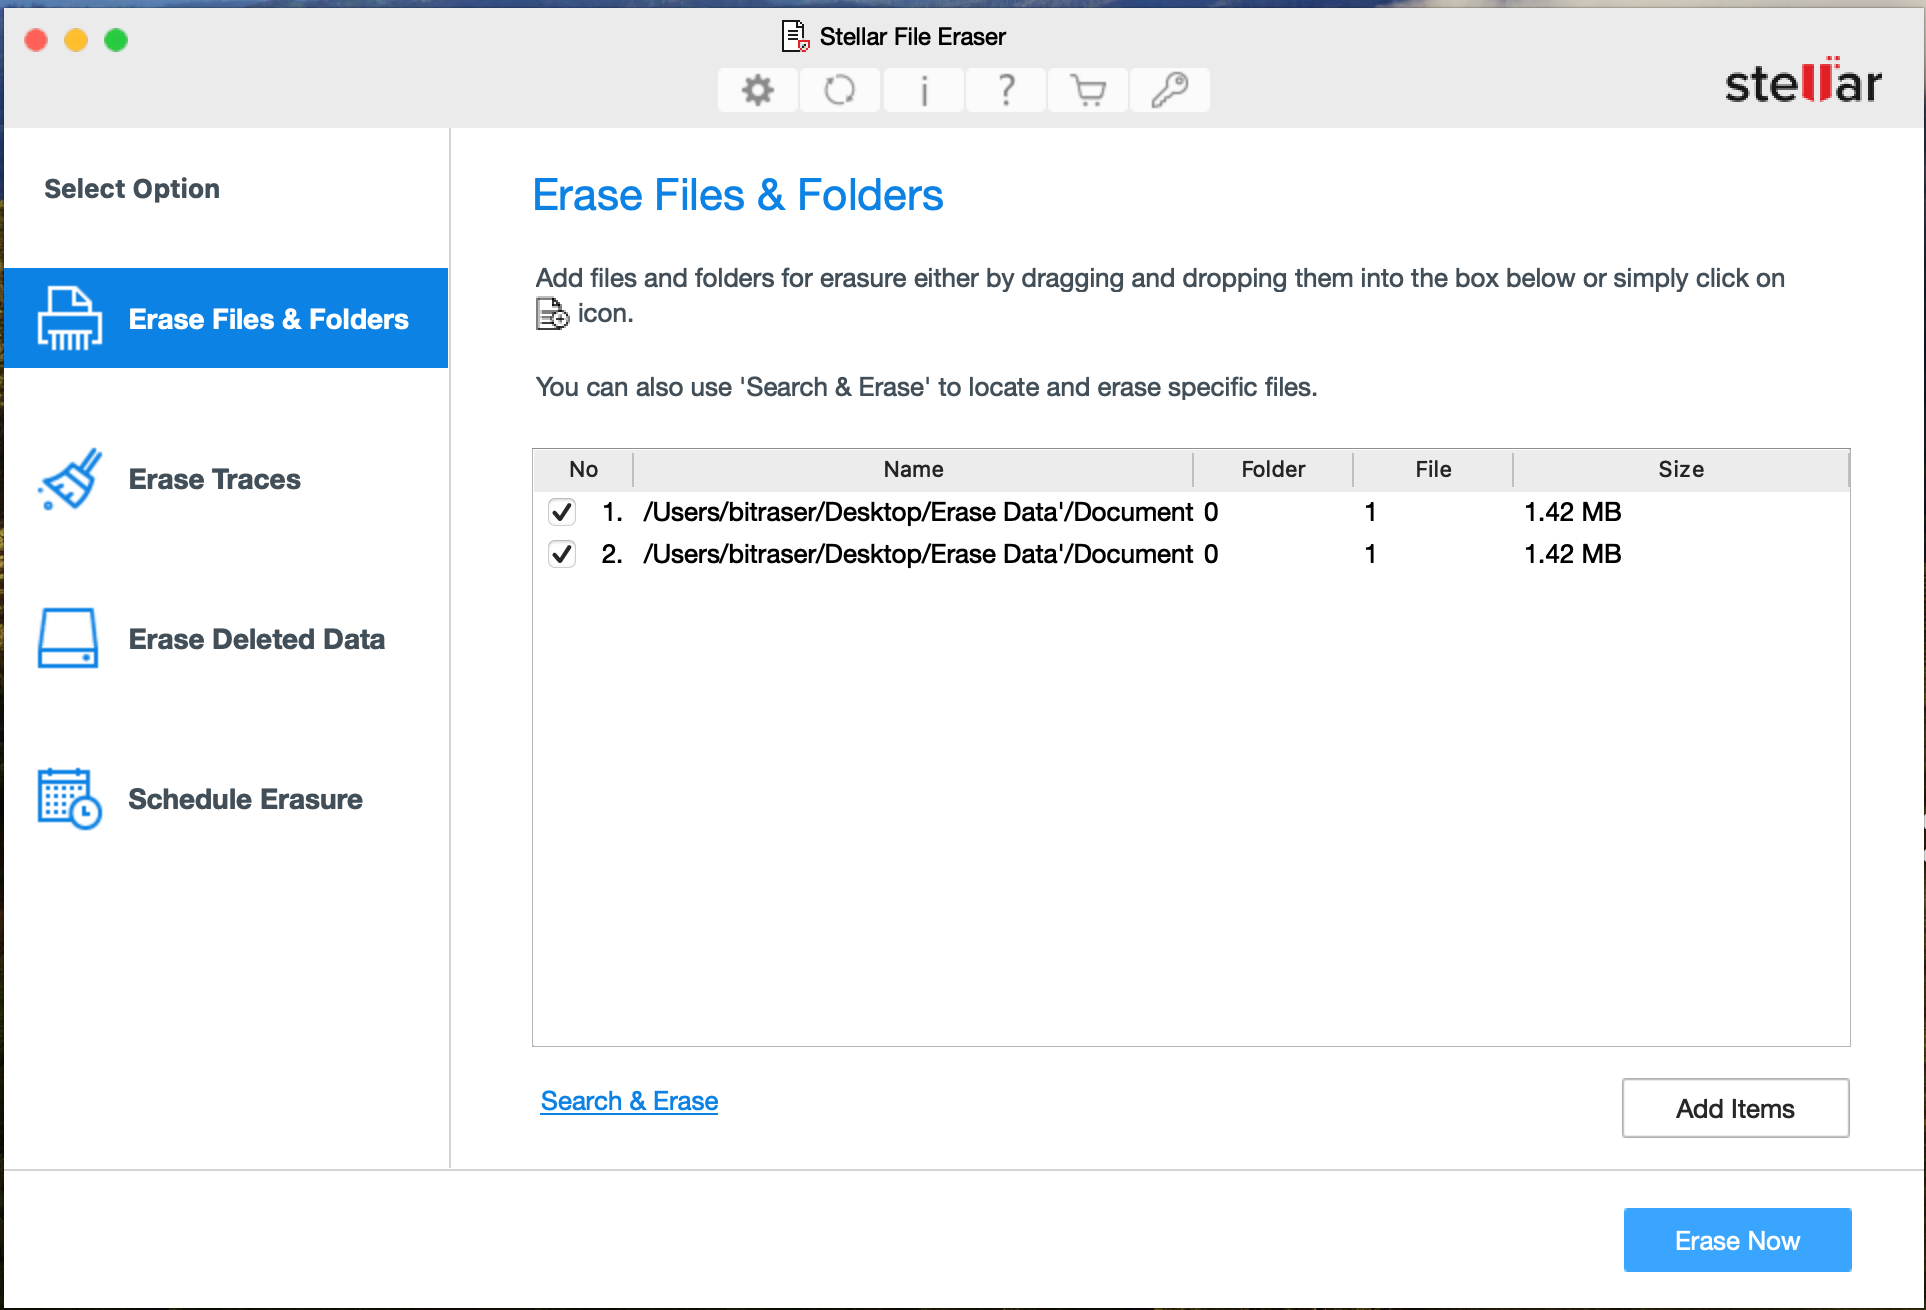The height and width of the screenshot is (1310, 1926).
Task: Uncheck the first Document row checkbox
Action: coord(561,512)
